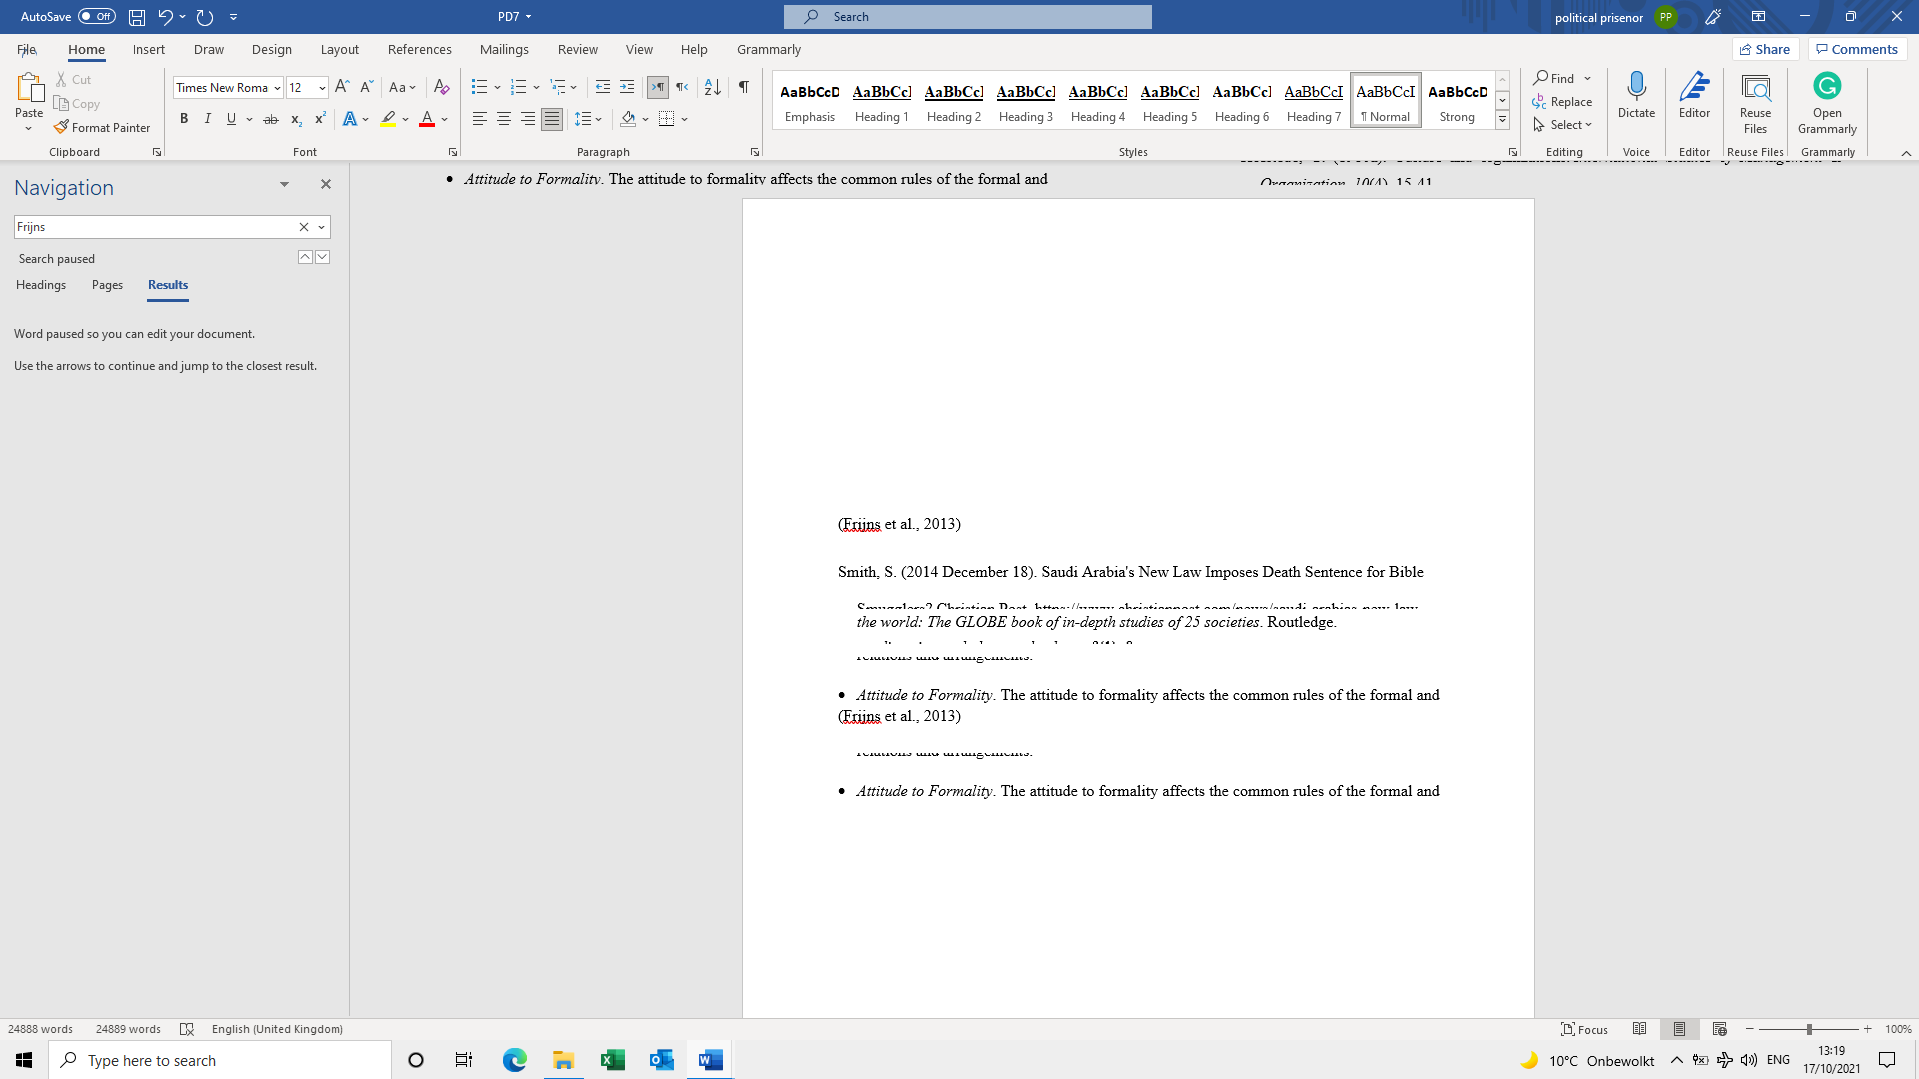Open the Select dropdown in Editing
This screenshot has height=1079, width=1919.
[x=1563, y=125]
